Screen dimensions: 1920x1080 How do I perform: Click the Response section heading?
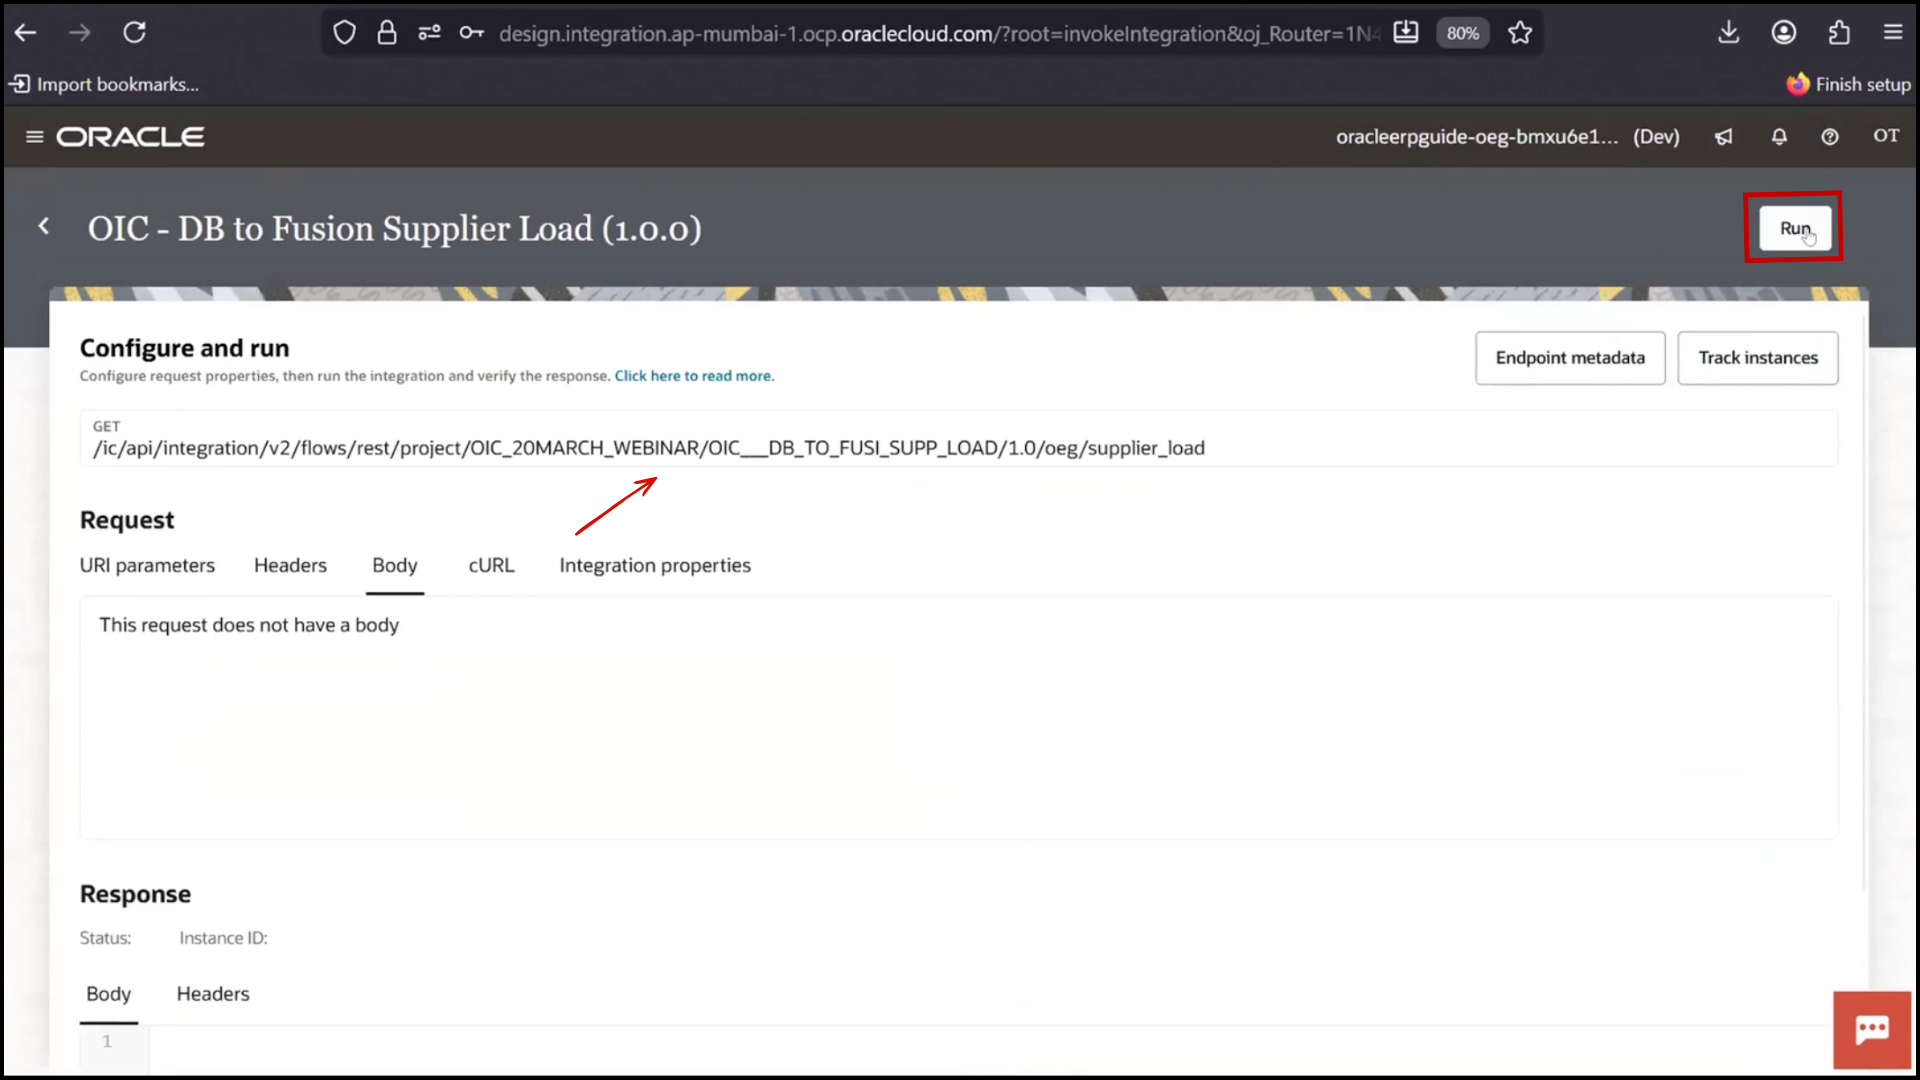pyautogui.click(x=135, y=894)
